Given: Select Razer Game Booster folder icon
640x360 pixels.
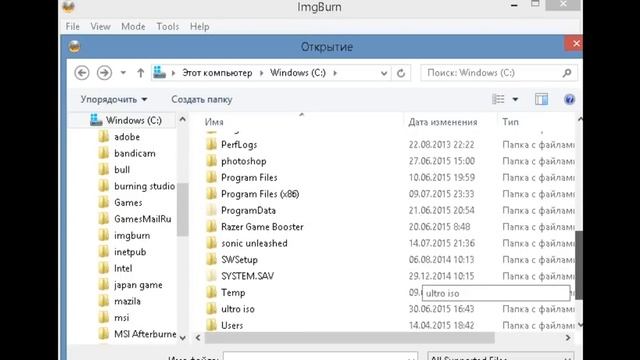Looking at the screenshot, I should (x=211, y=227).
